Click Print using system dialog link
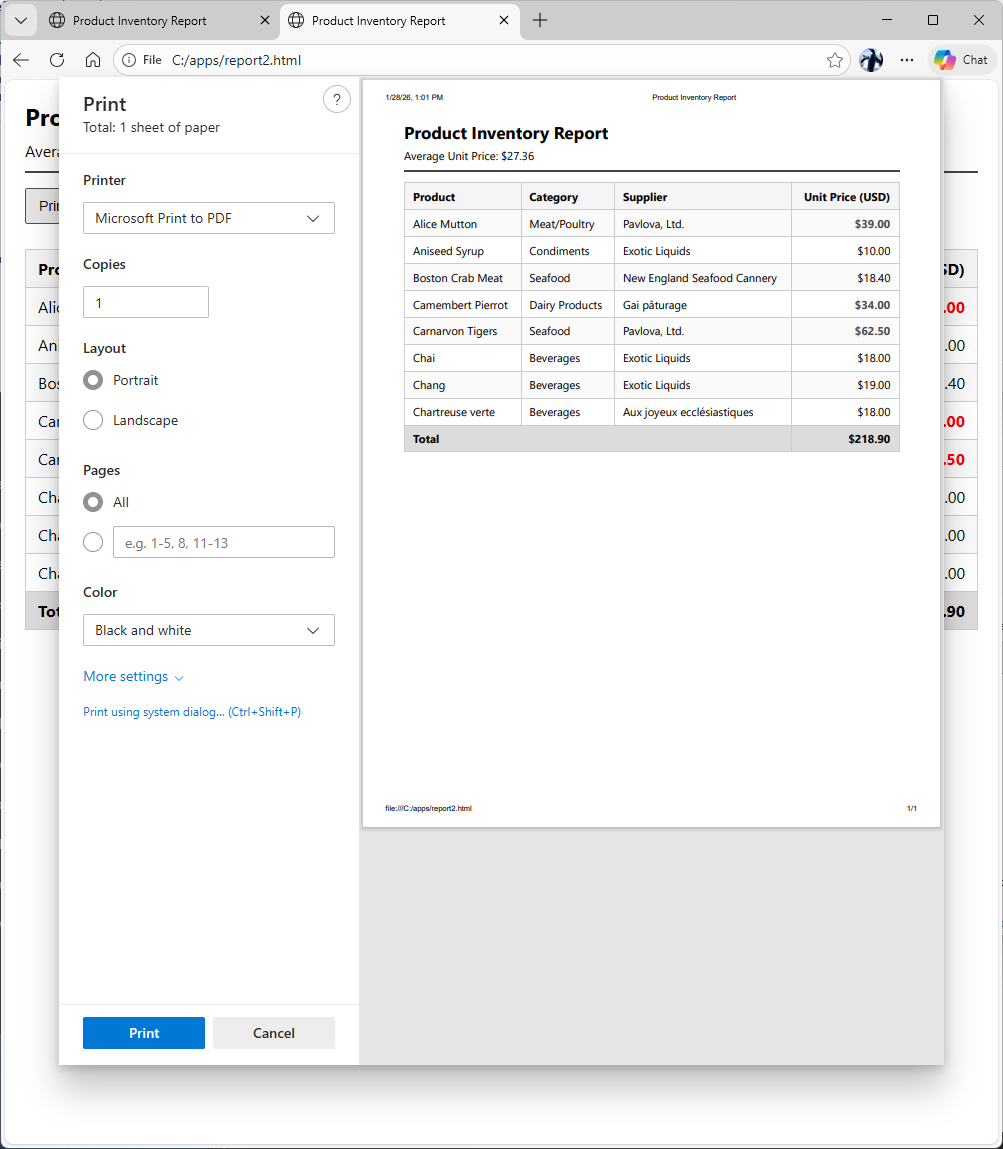The image size is (1003, 1149). pyautogui.click(x=192, y=712)
